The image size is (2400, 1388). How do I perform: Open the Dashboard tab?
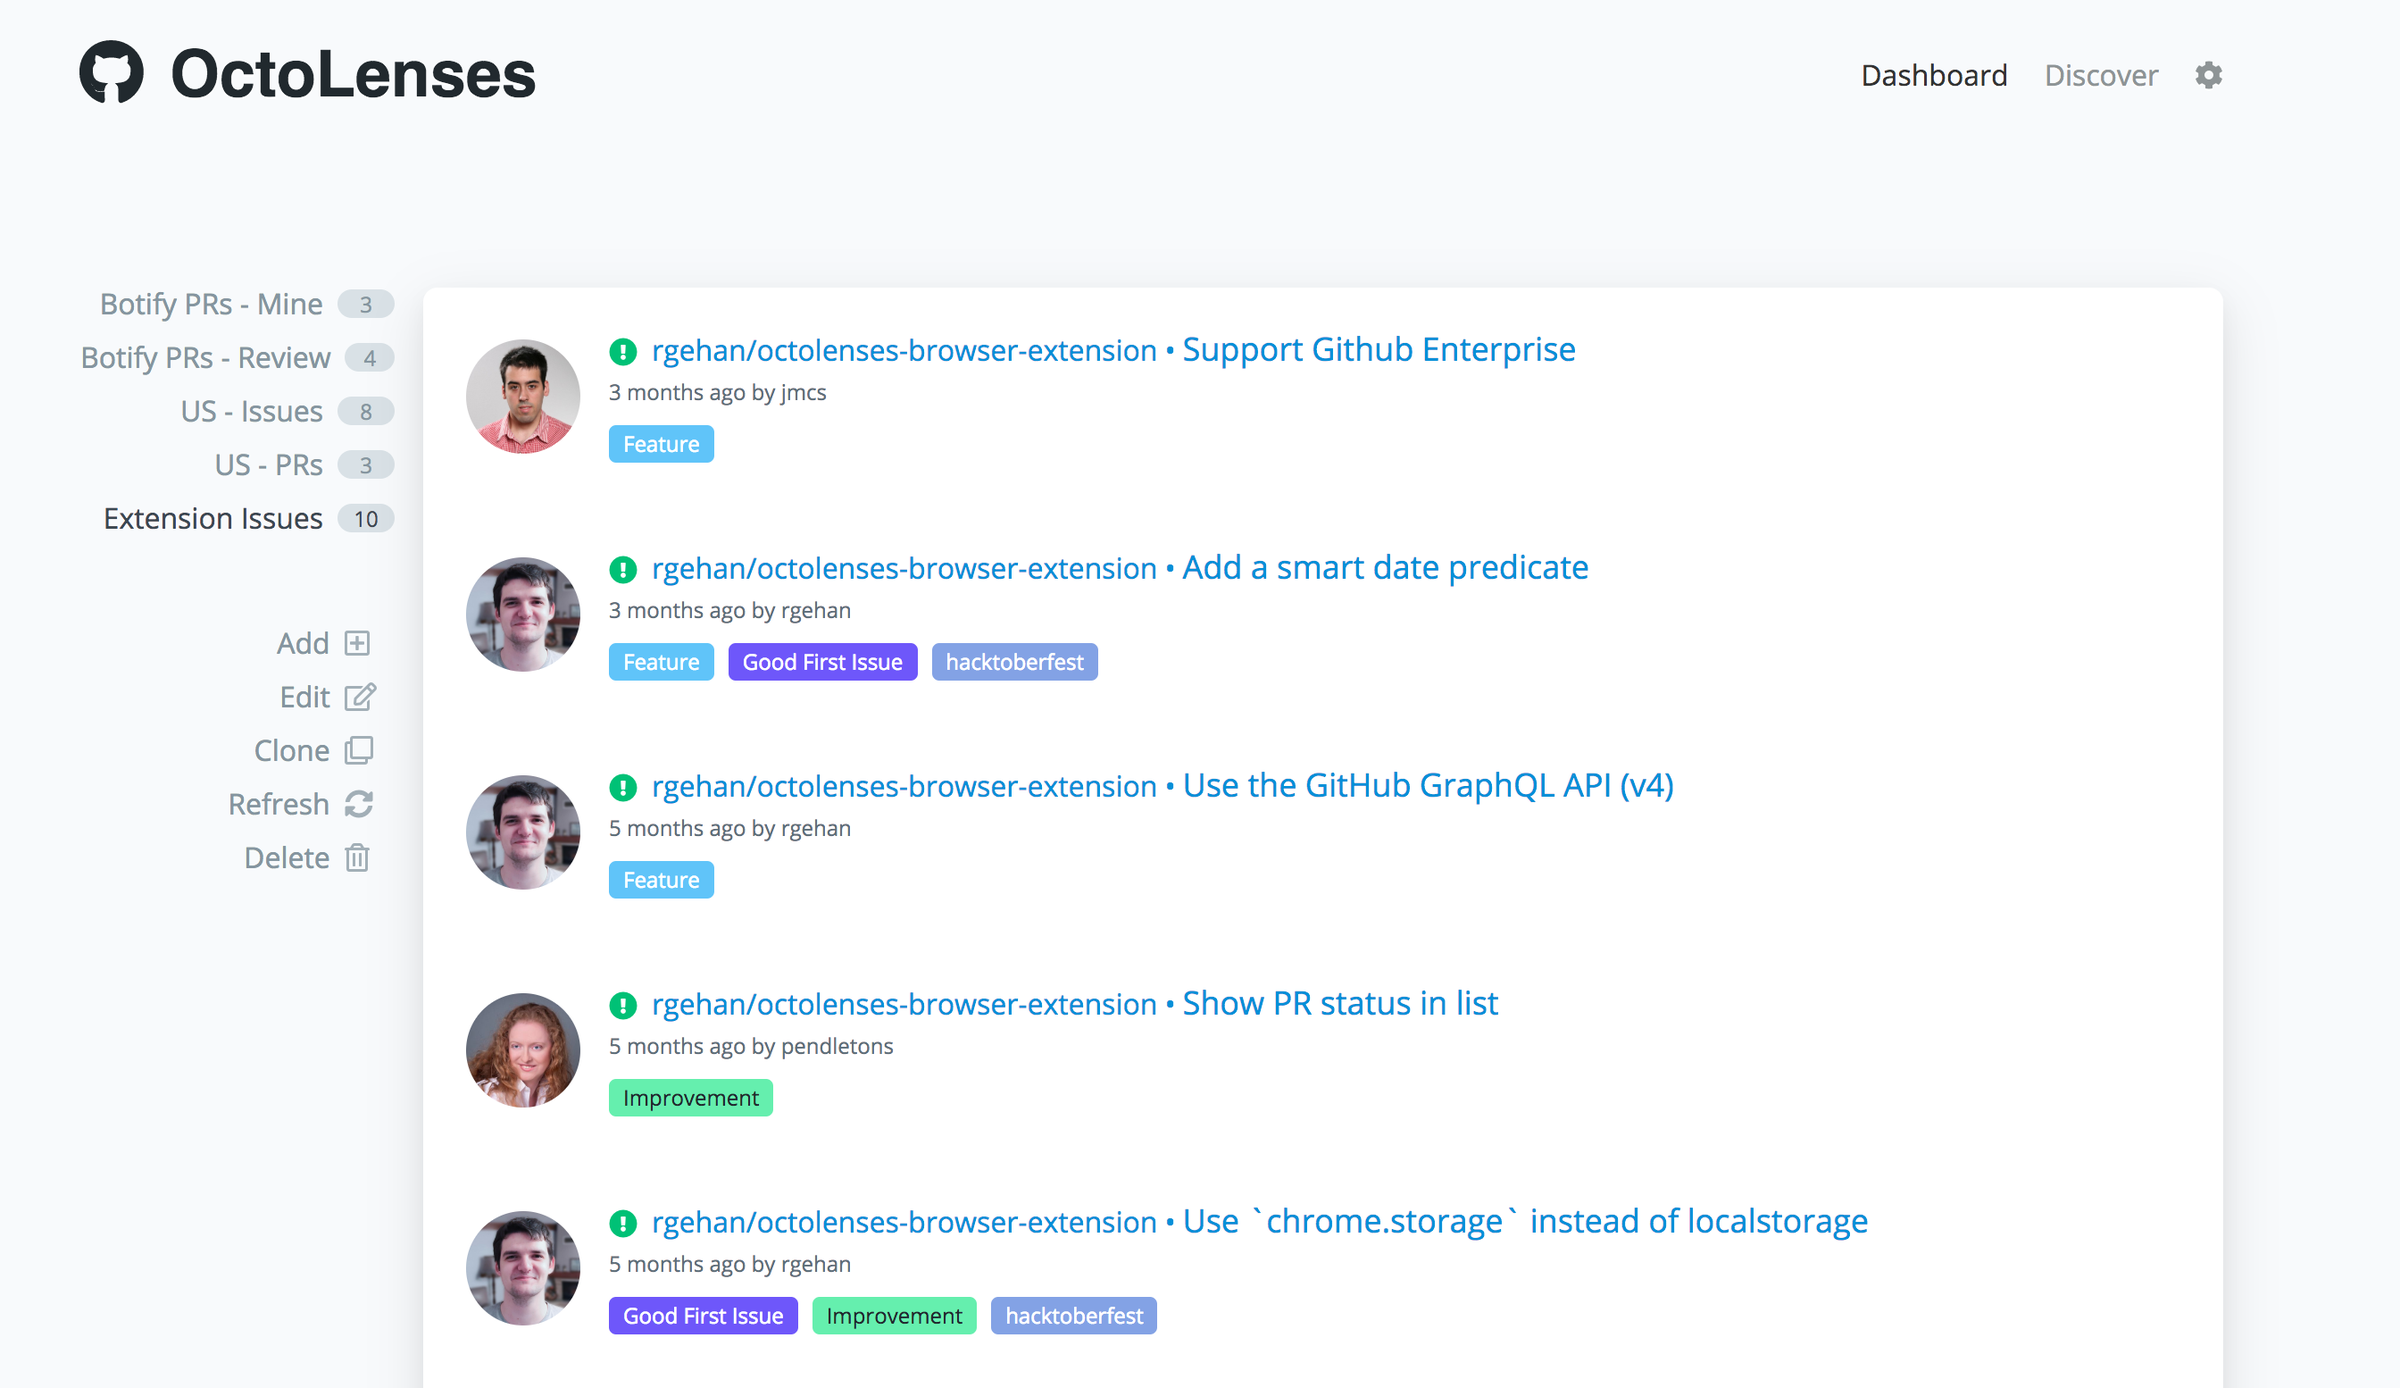pos(1934,75)
